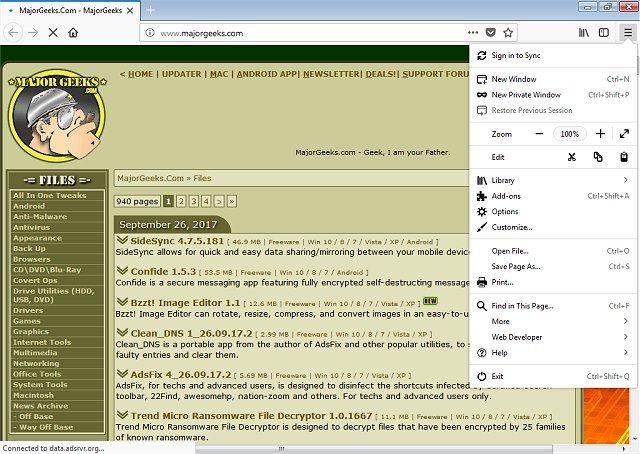Save page to Pocket
The height and width of the screenshot is (454, 640).
(x=491, y=33)
